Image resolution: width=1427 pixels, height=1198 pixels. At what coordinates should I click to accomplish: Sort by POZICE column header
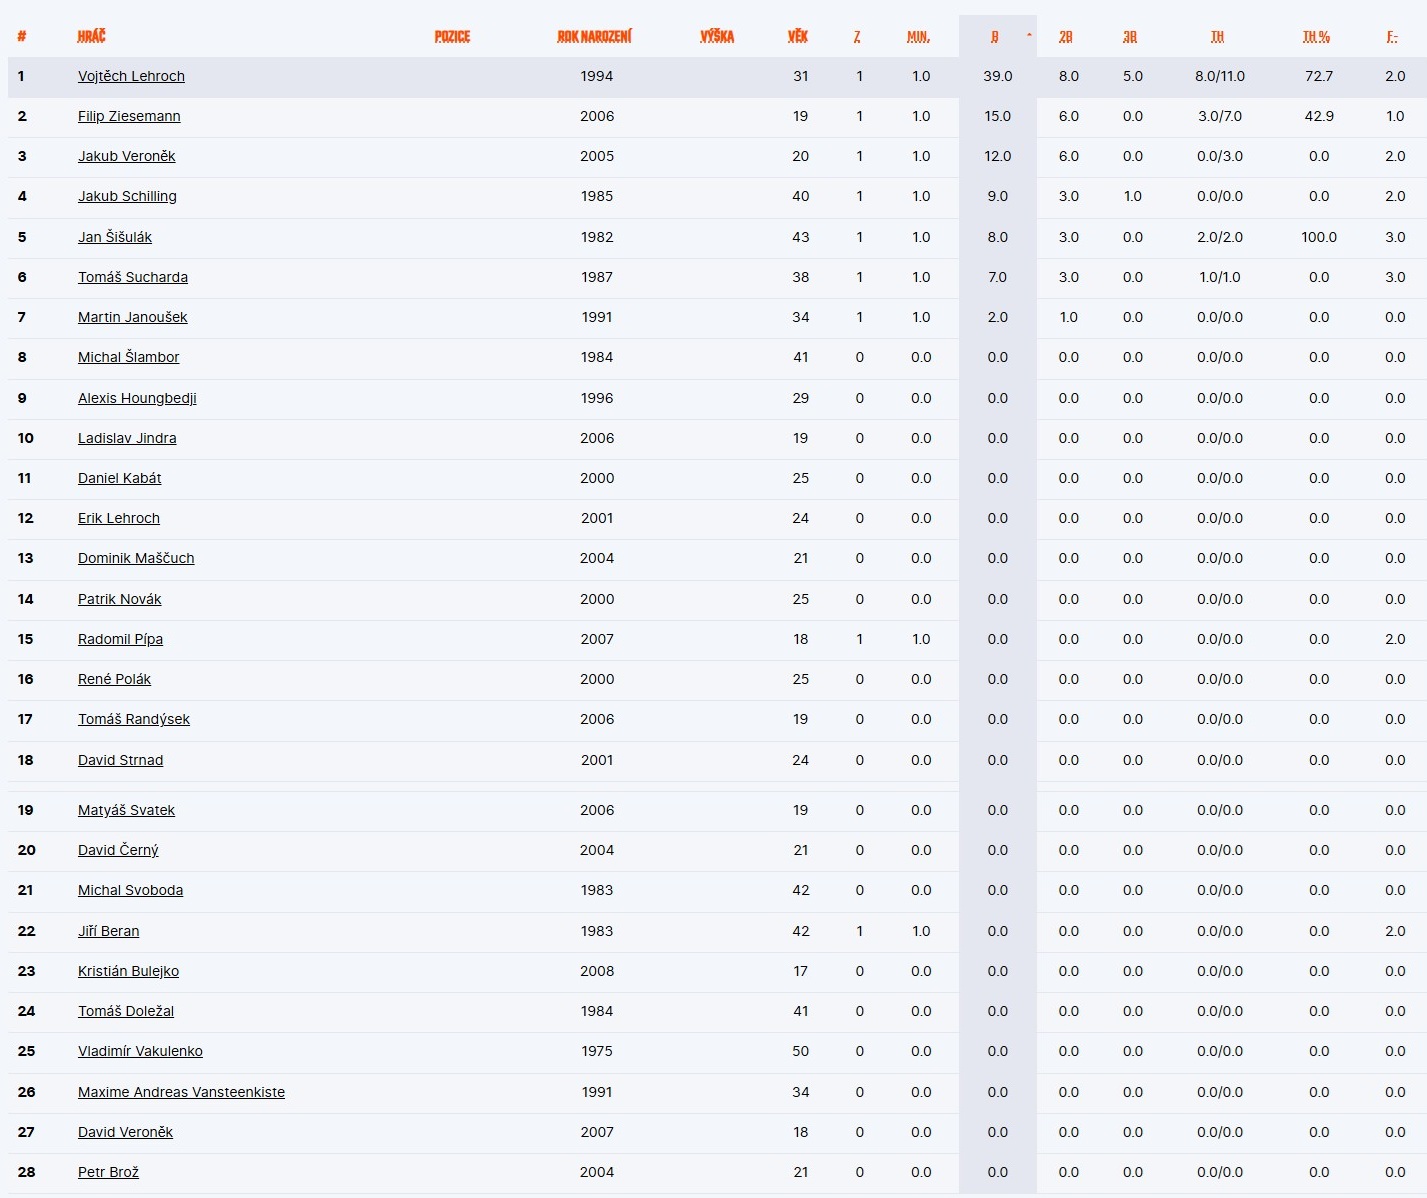click(x=452, y=37)
